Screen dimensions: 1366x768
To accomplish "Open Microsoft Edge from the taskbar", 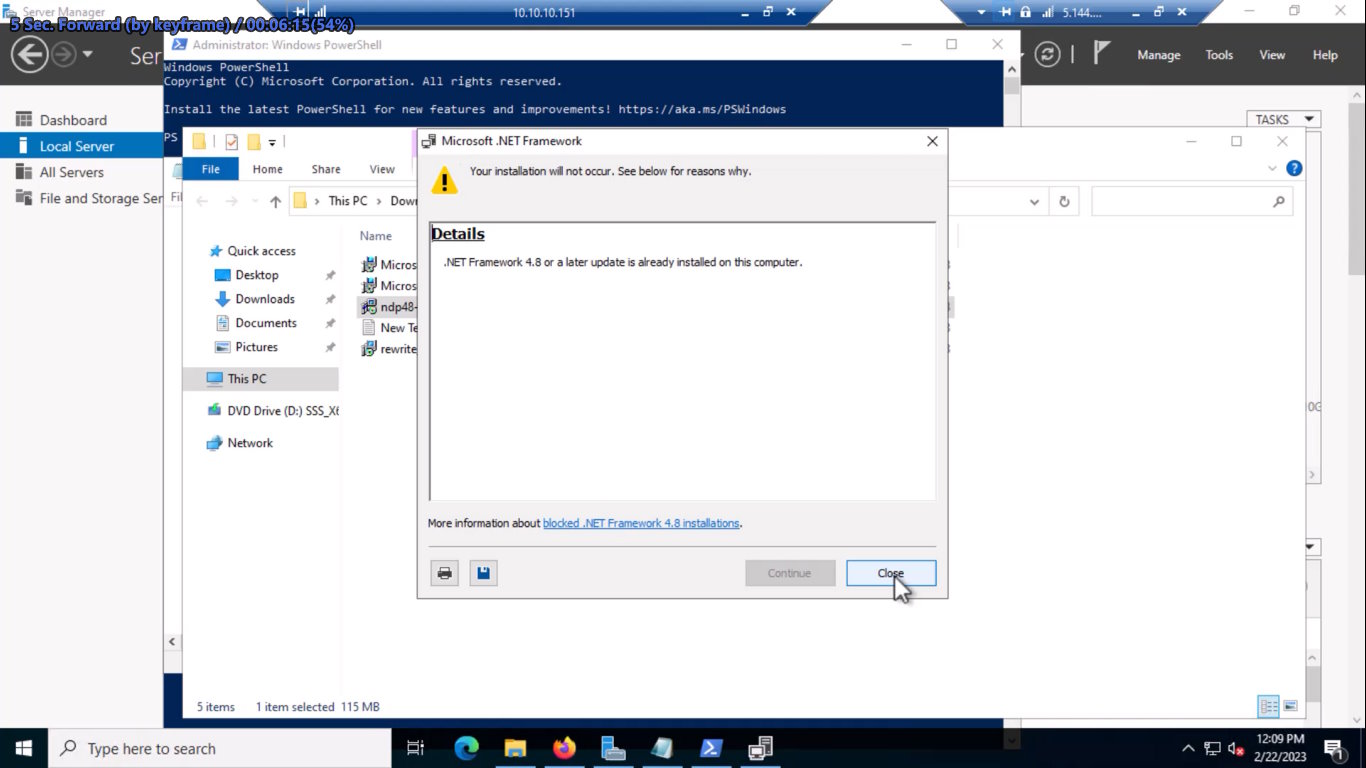I will tap(466, 748).
